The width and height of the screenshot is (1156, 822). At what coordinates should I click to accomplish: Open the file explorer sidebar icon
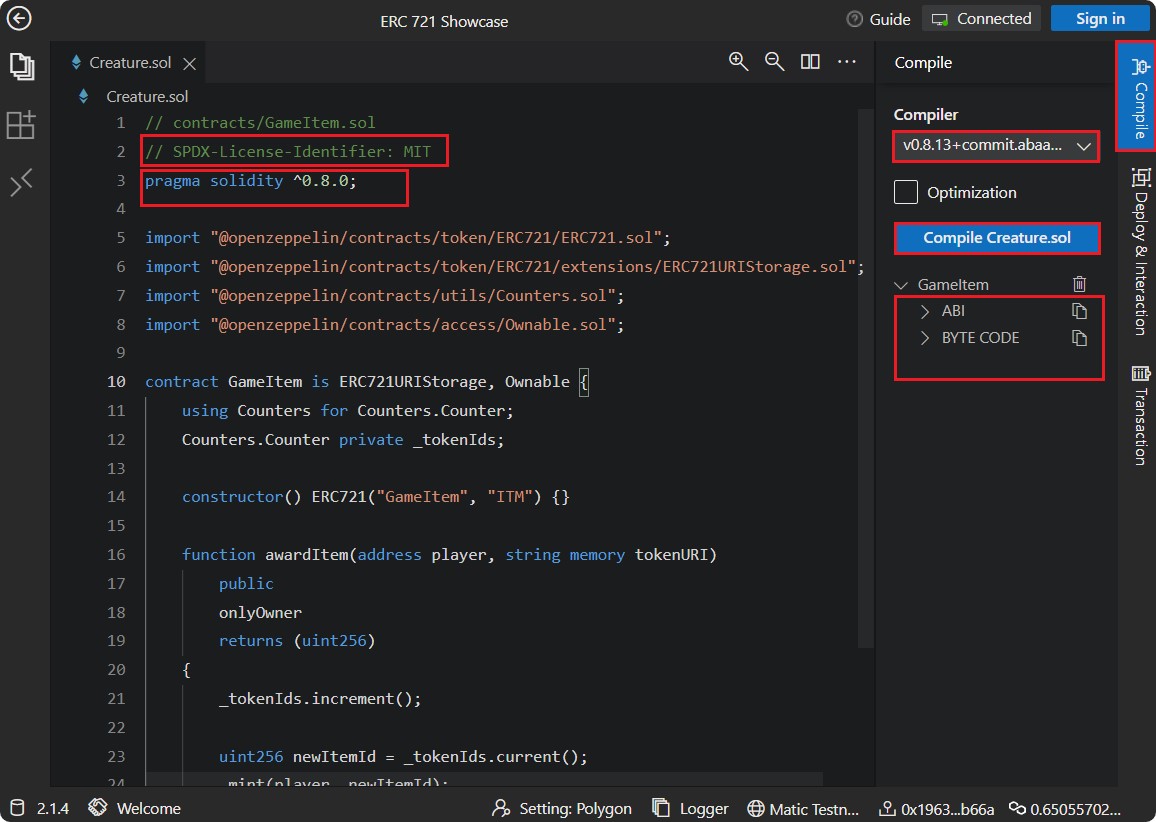[x=21, y=67]
